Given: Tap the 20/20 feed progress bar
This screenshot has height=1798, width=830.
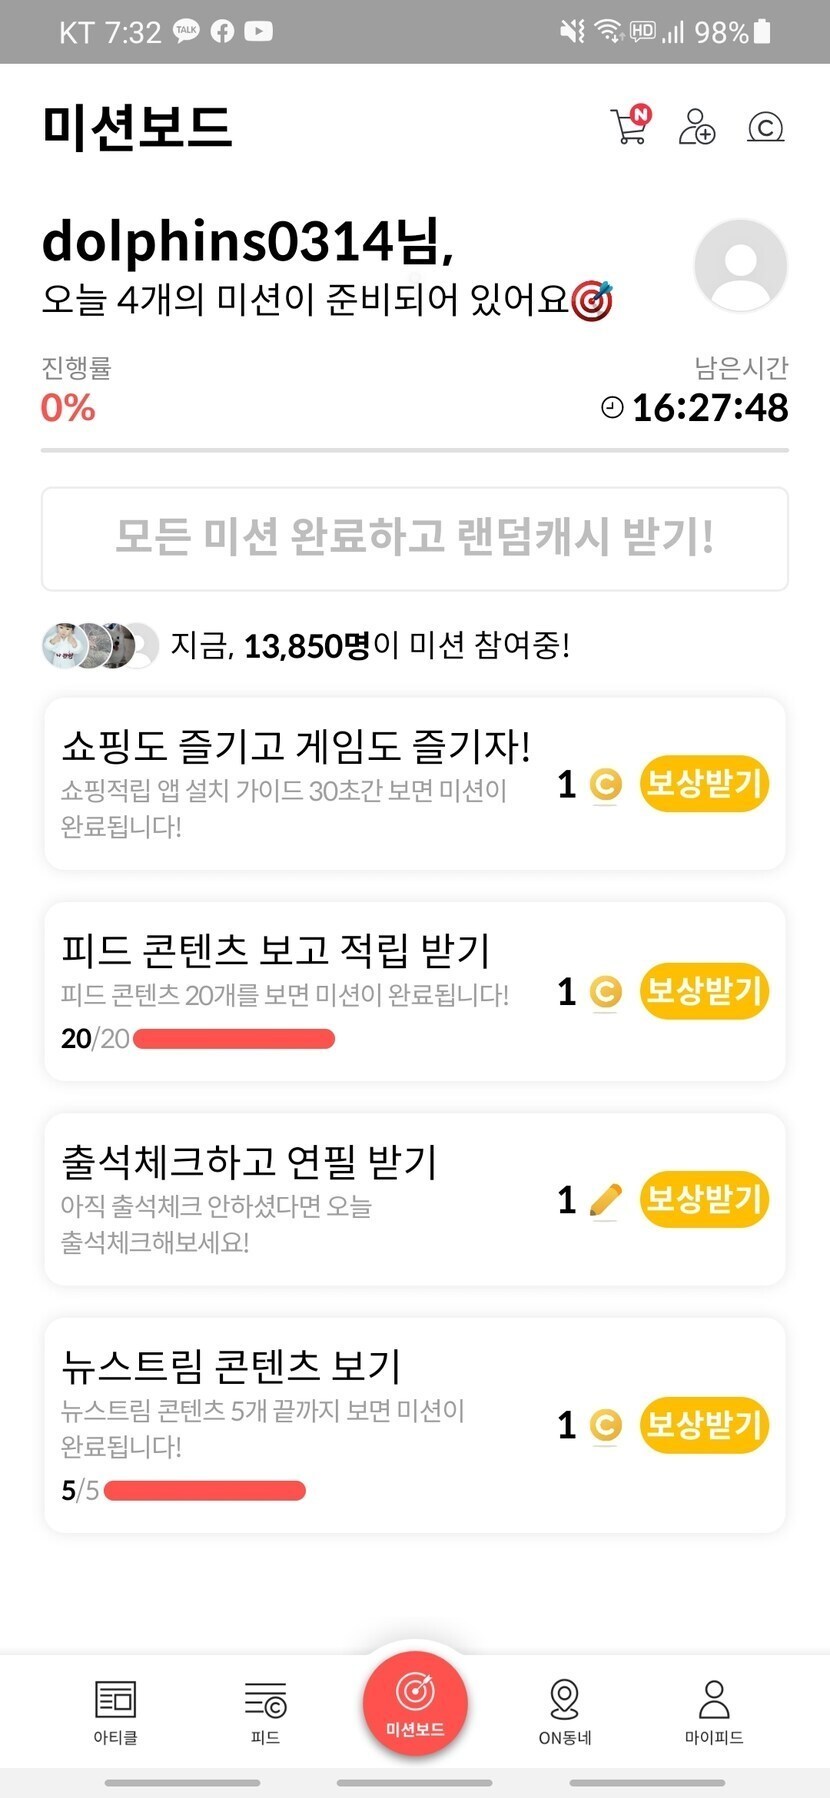Looking at the screenshot, I should 233,1039.
